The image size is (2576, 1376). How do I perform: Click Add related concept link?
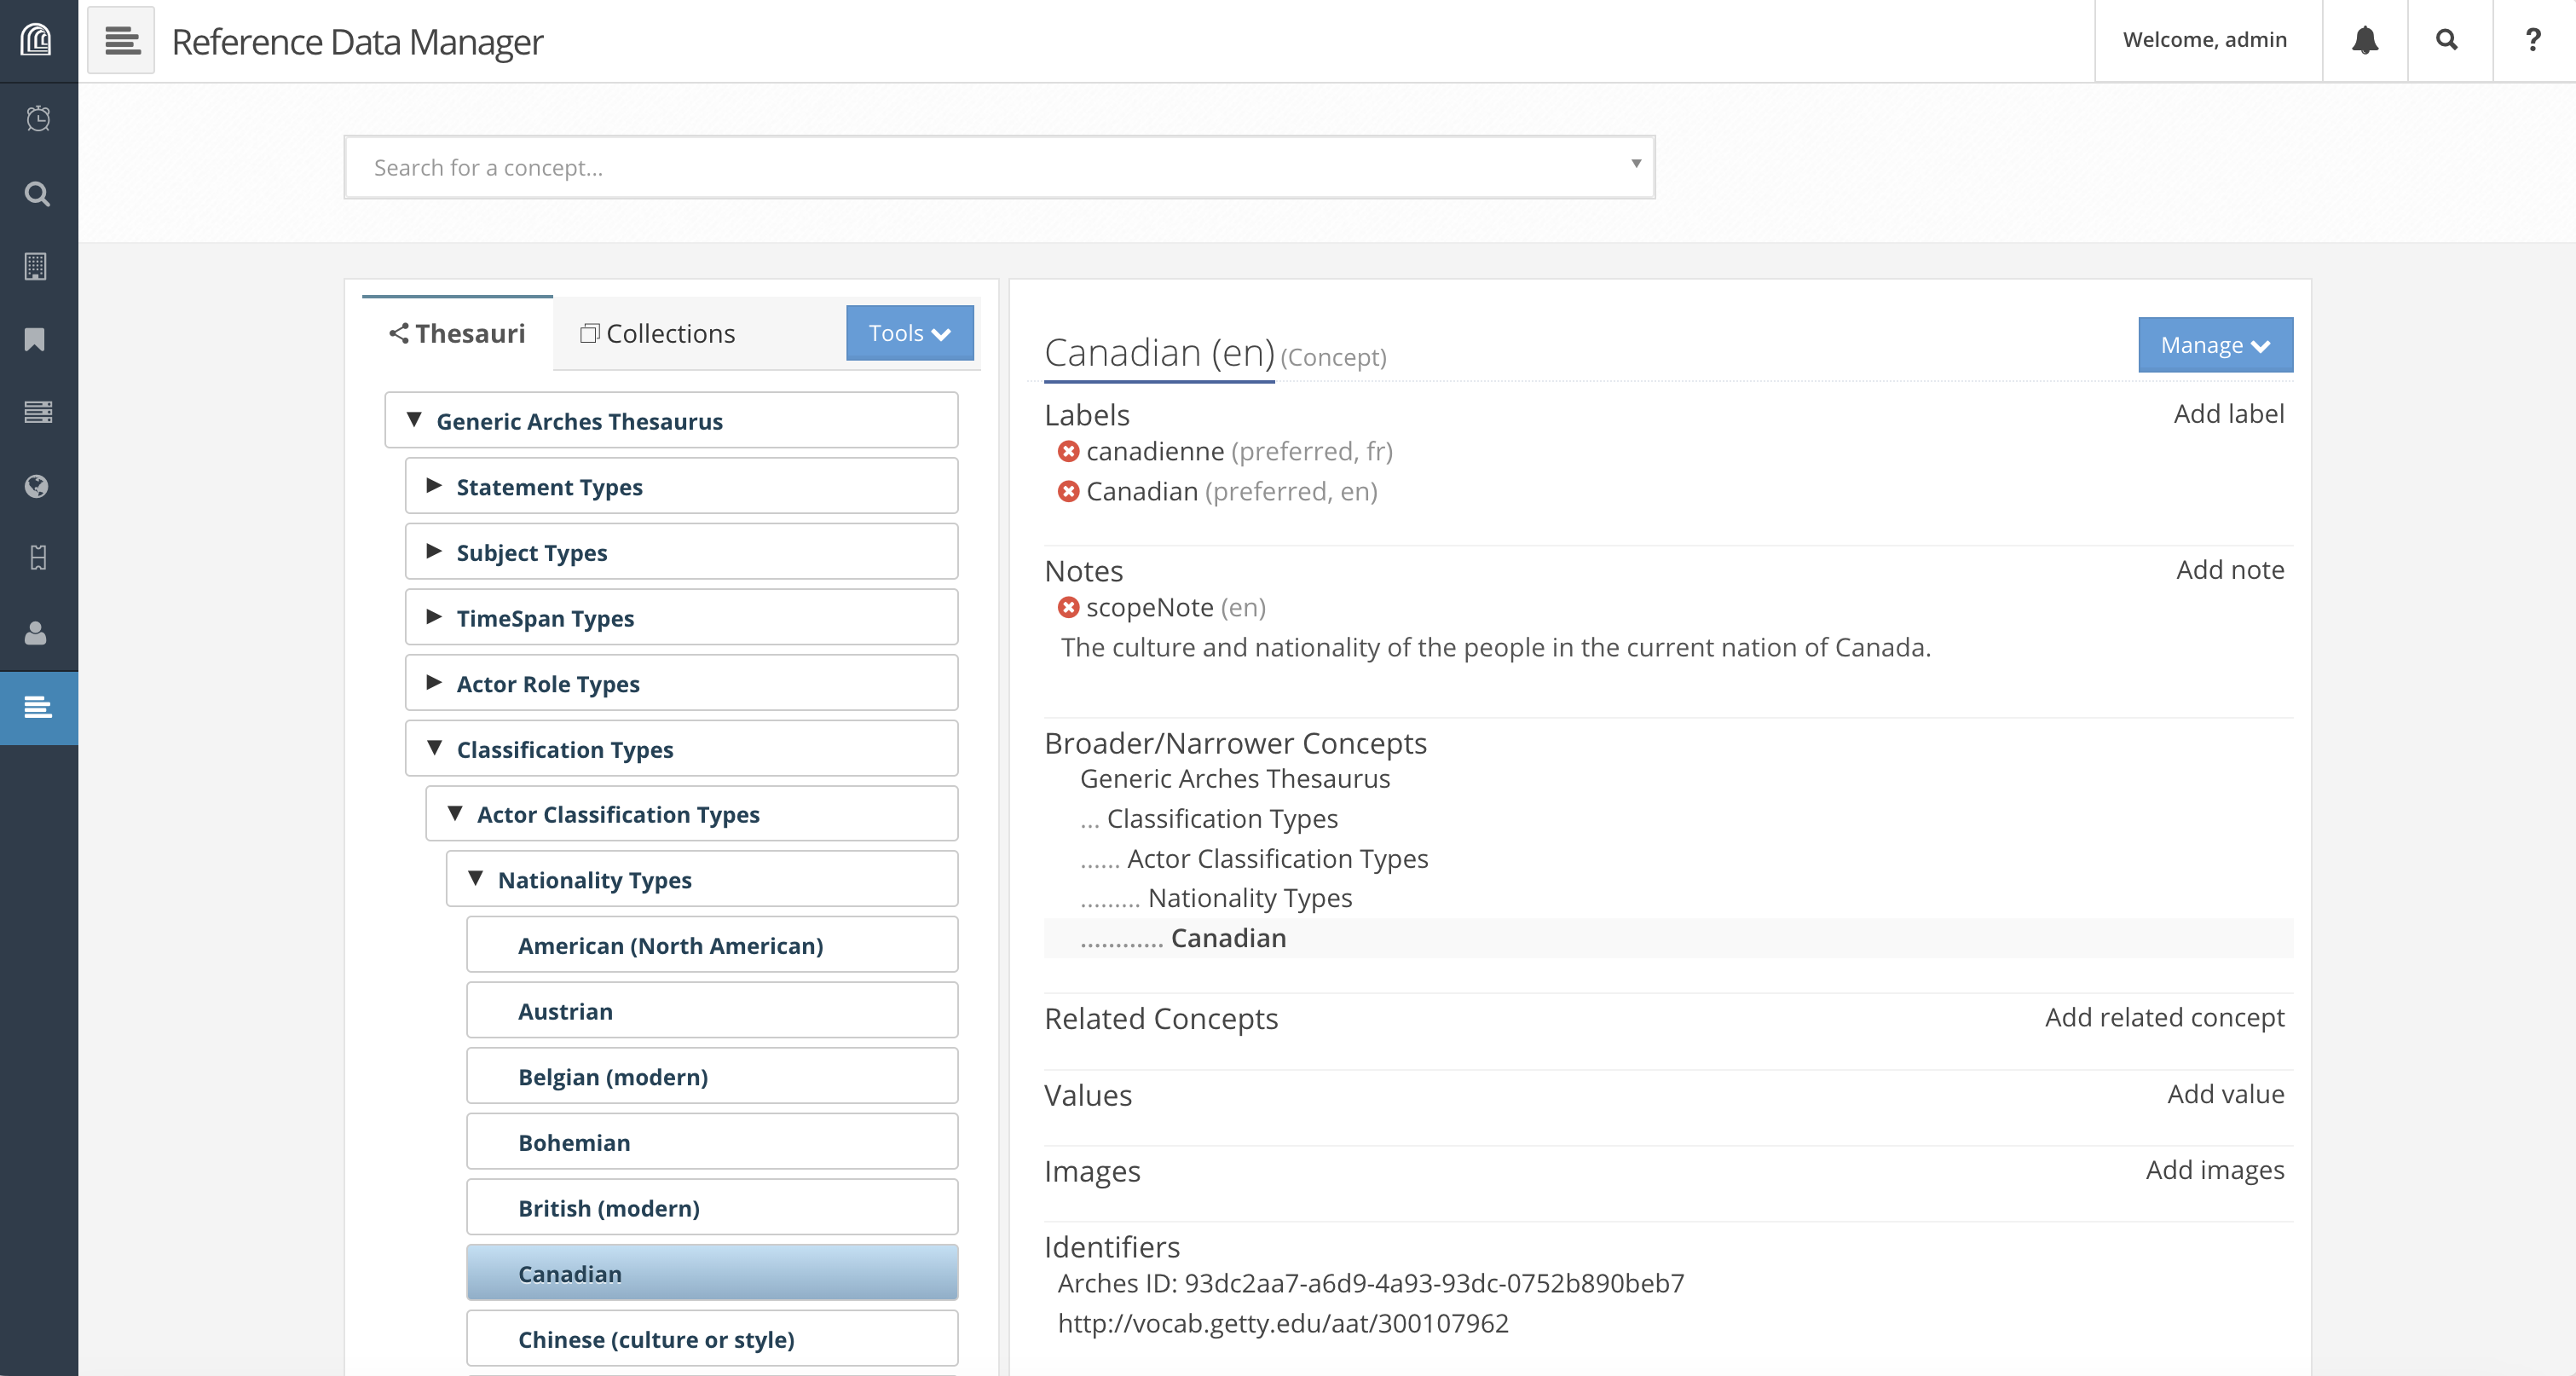pyautogui.click(x=2164, y=1018)
